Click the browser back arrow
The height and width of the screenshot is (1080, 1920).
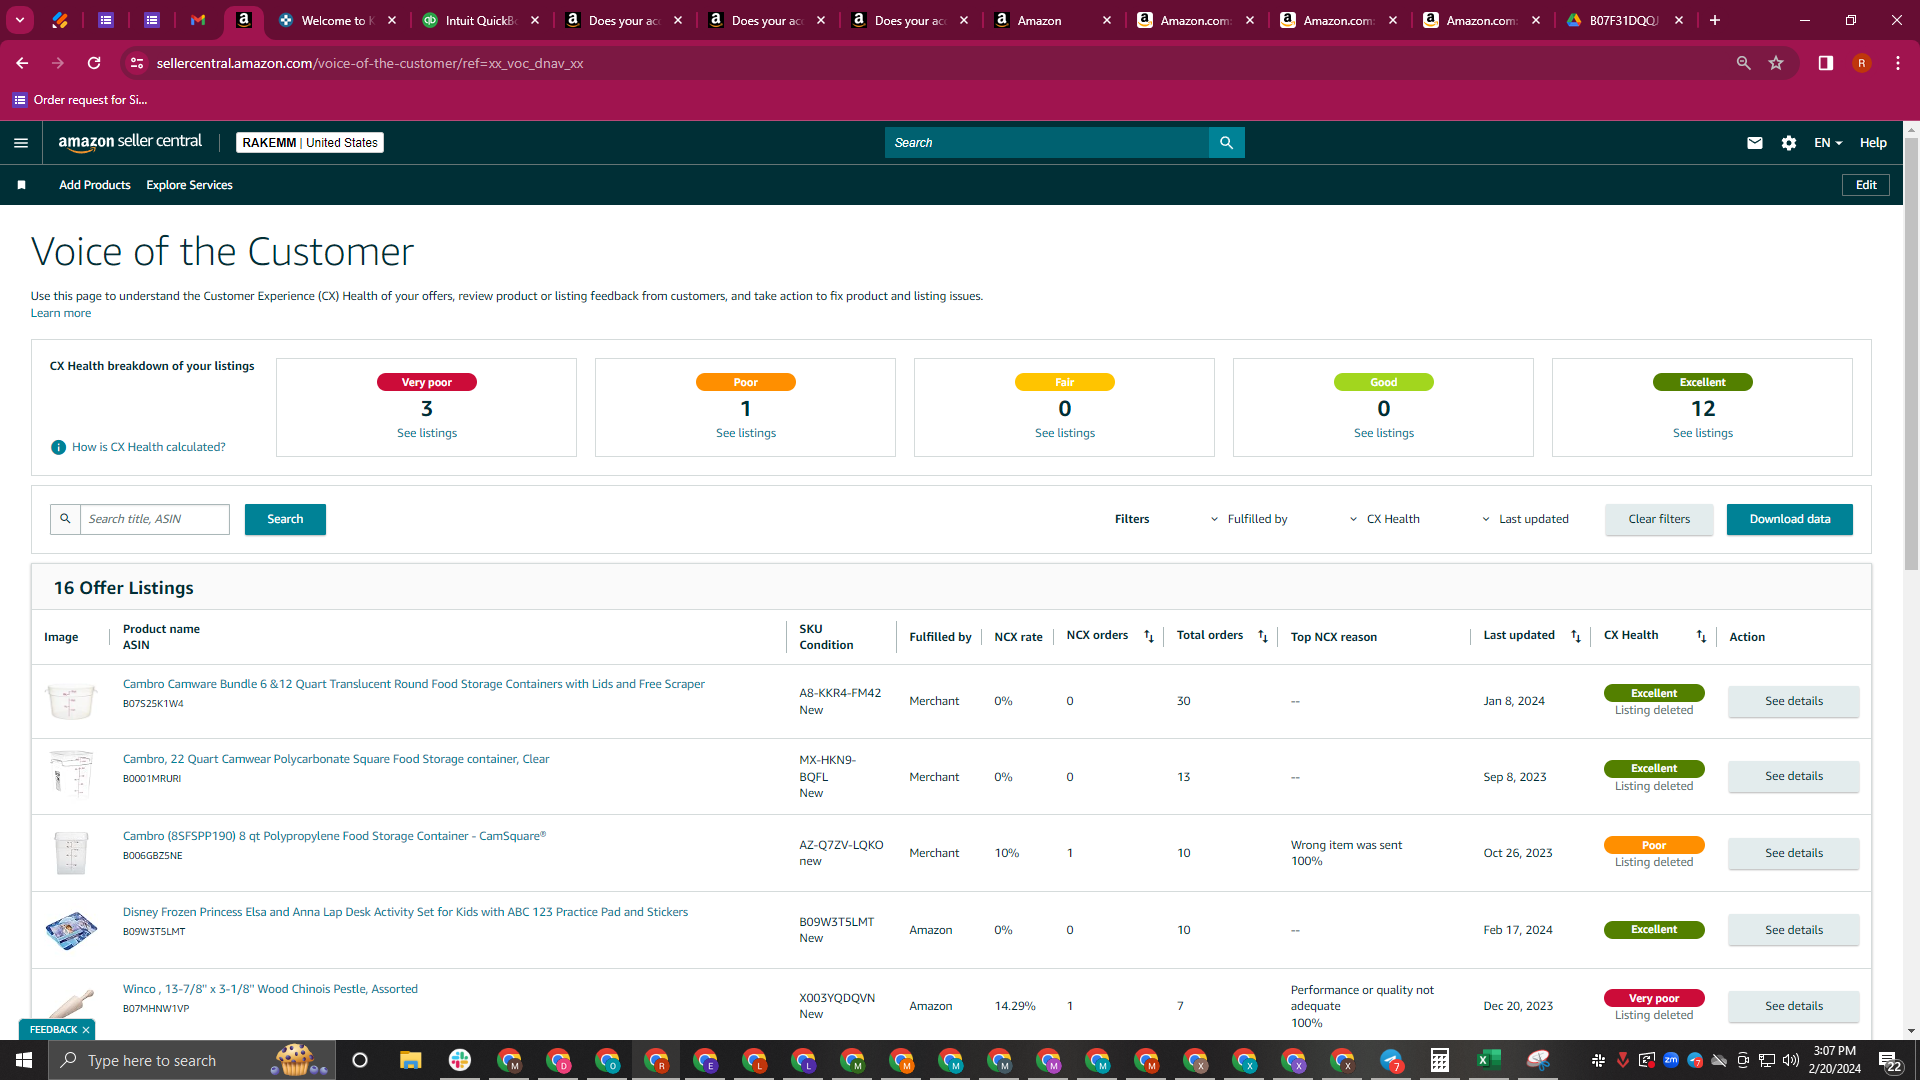pos(22,63)
